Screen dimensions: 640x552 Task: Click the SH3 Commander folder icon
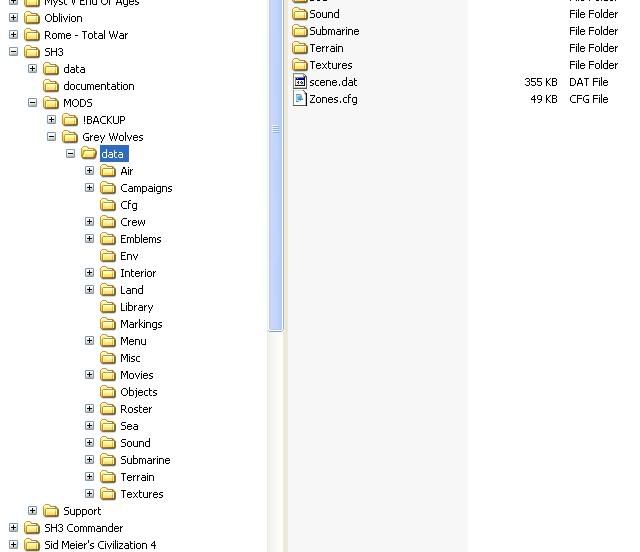32,528
